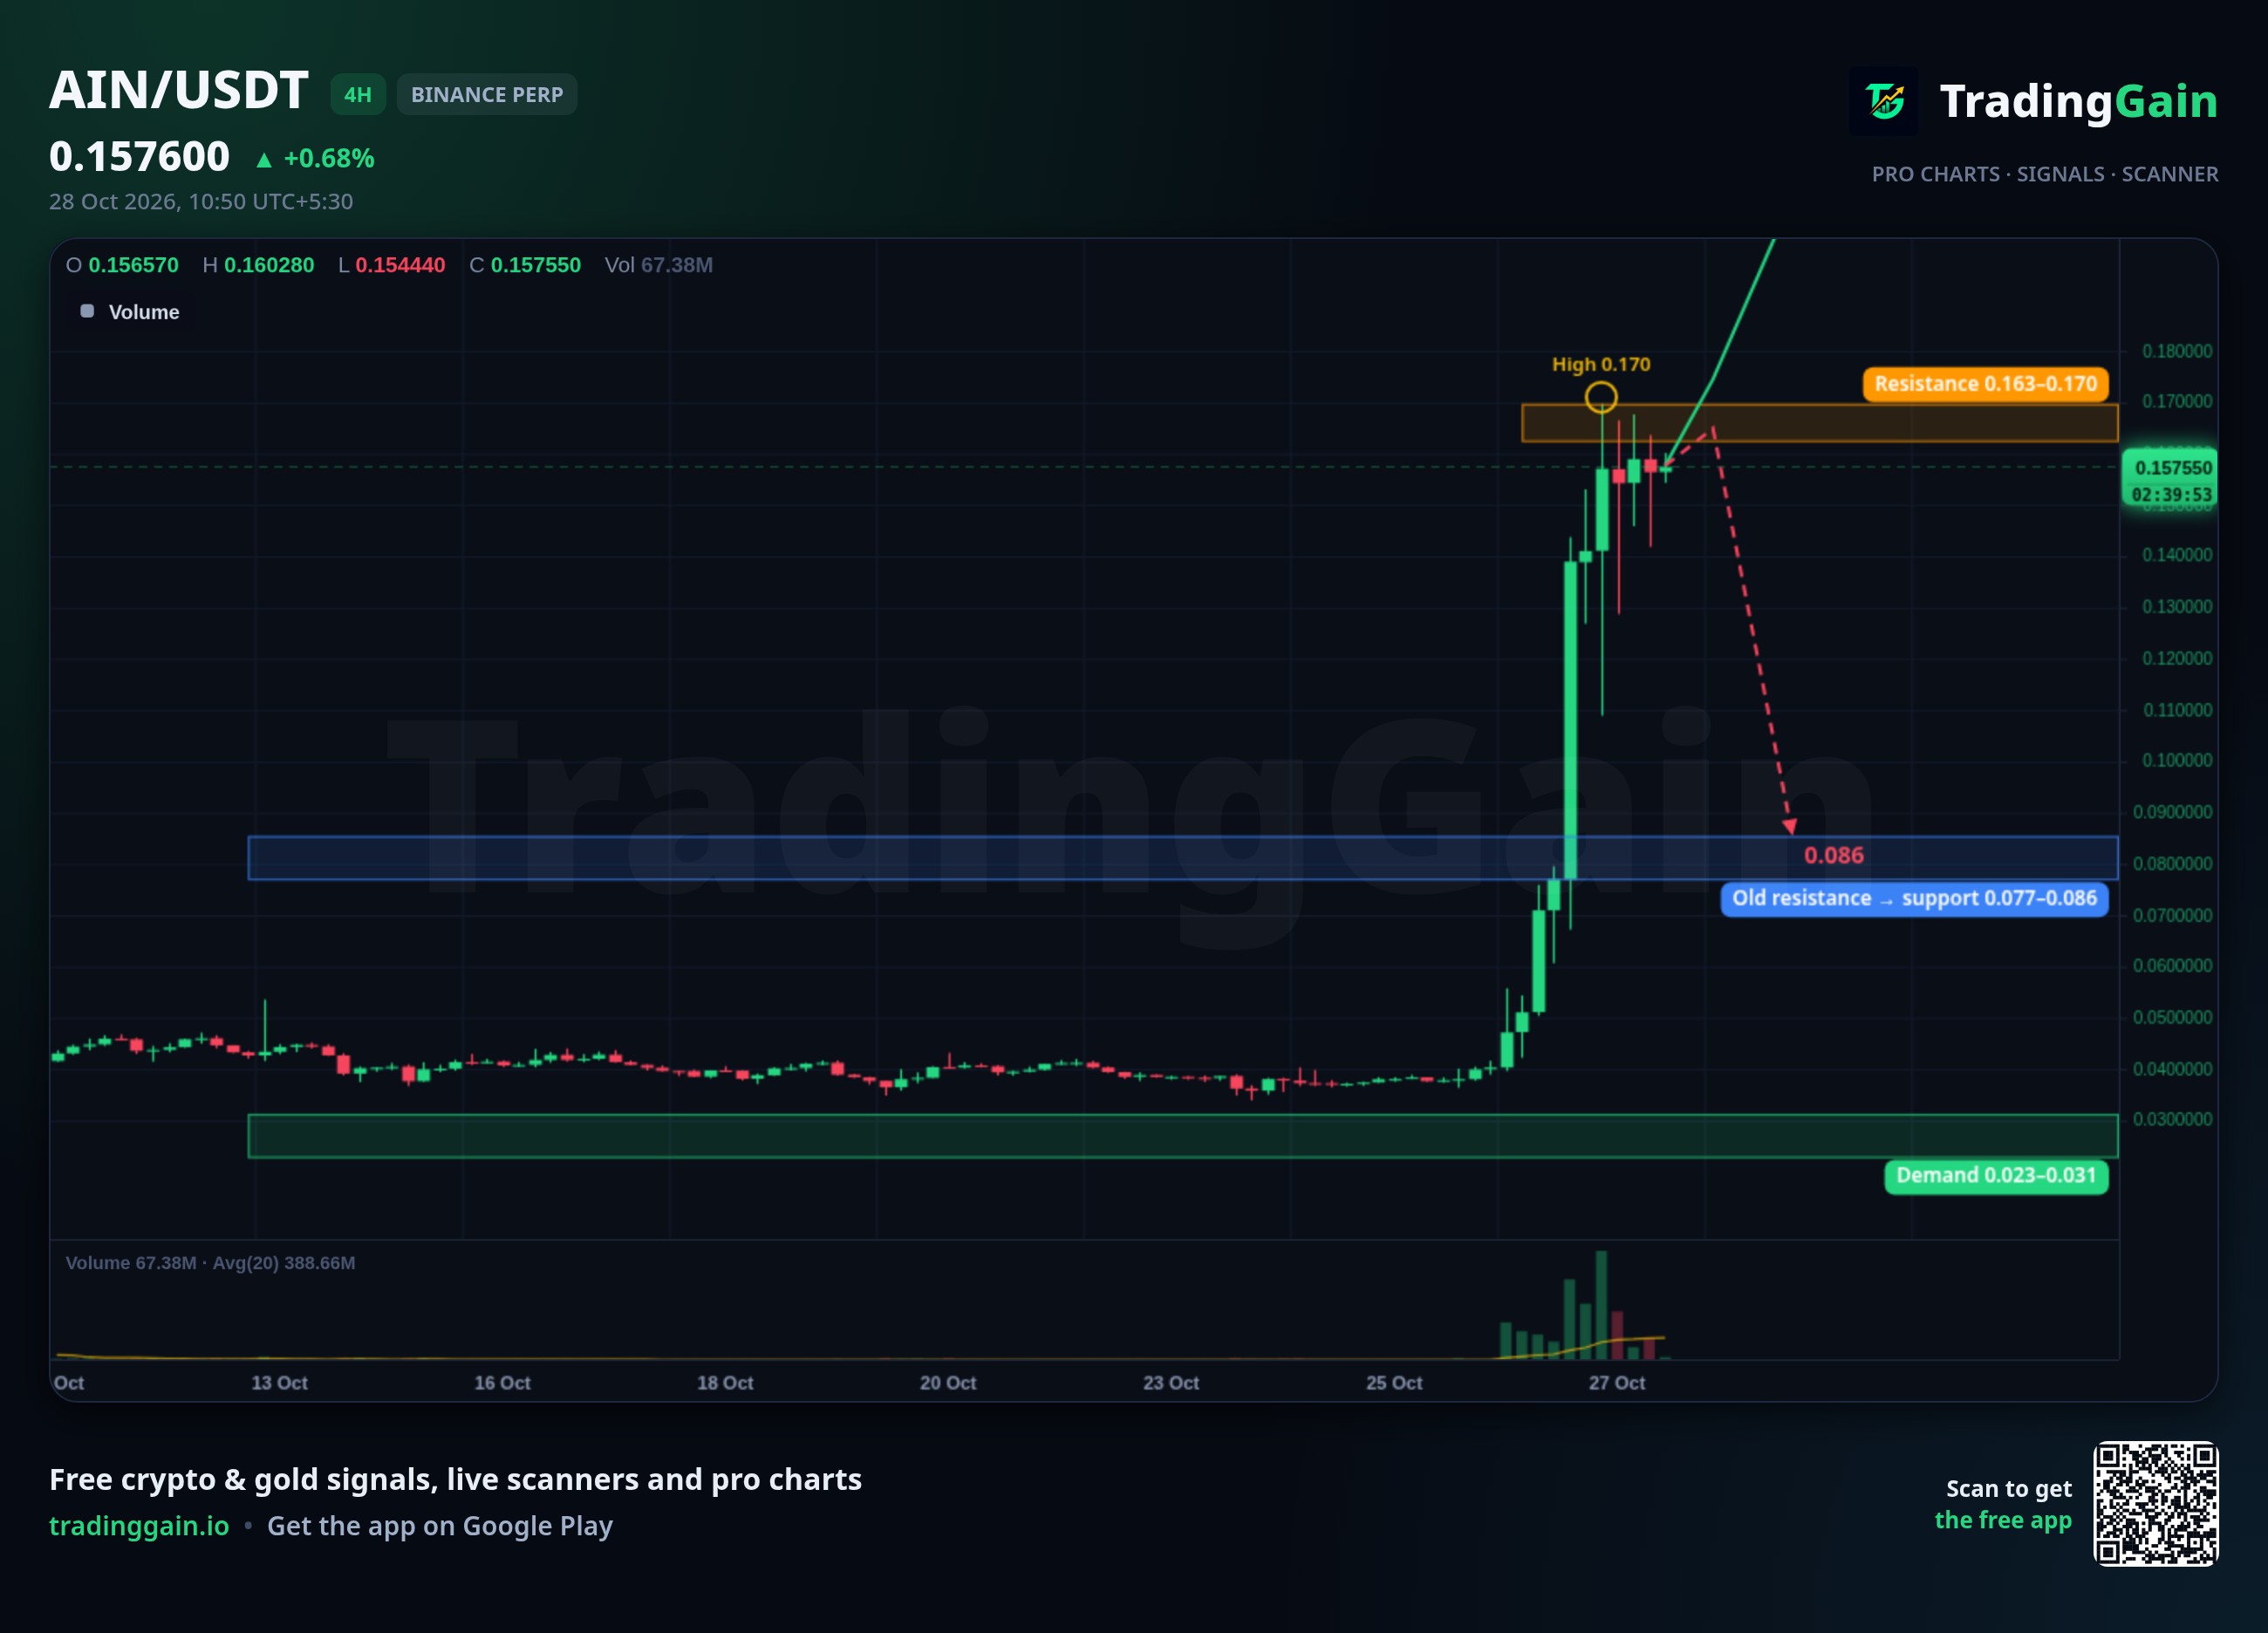Click the '13 Oct' date axis label
This screenshot has height=1633, width=2268.
(279, 1383)
